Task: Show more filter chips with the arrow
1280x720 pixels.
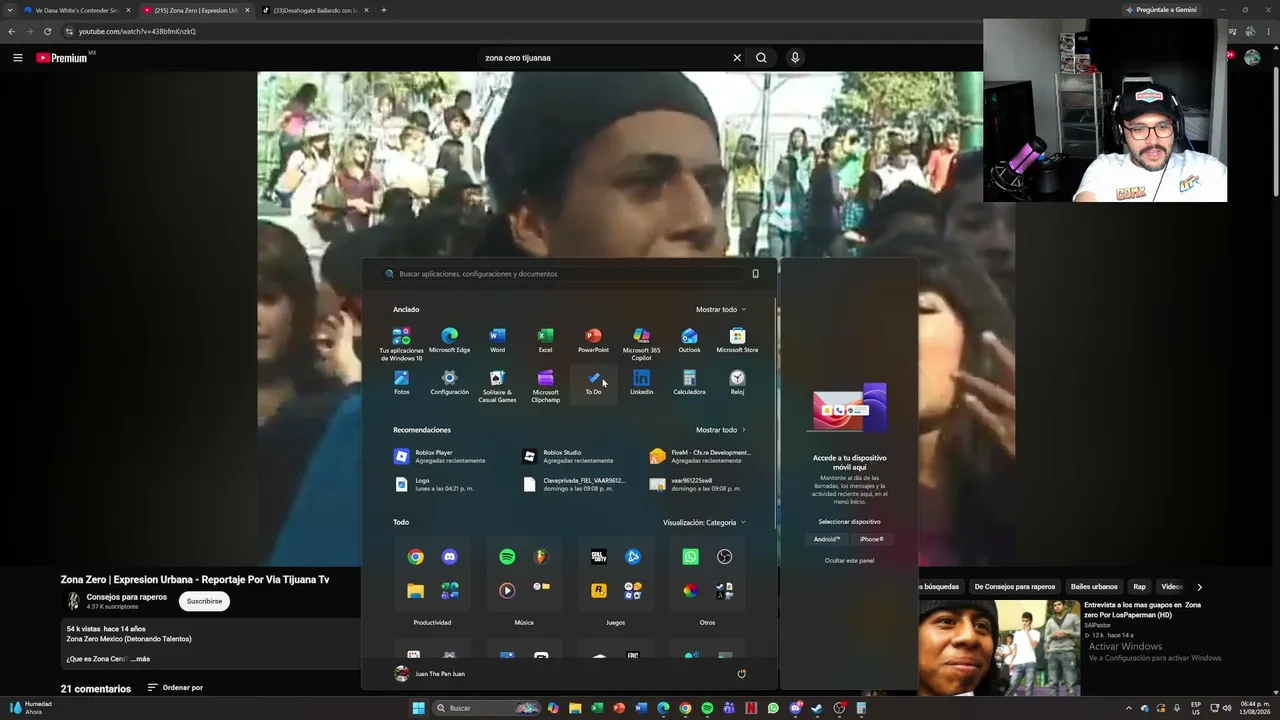Action: 1199,587
